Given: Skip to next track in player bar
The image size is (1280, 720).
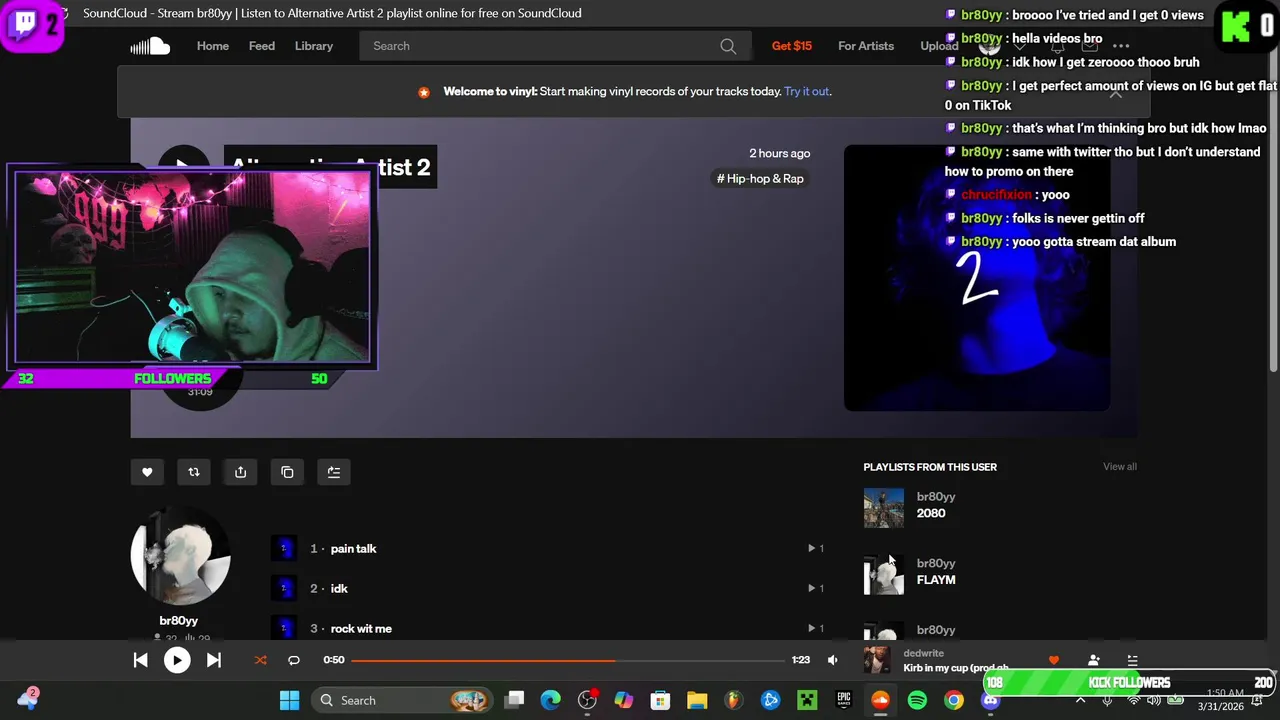Looking at the screenshot, I should coord(214,660).
